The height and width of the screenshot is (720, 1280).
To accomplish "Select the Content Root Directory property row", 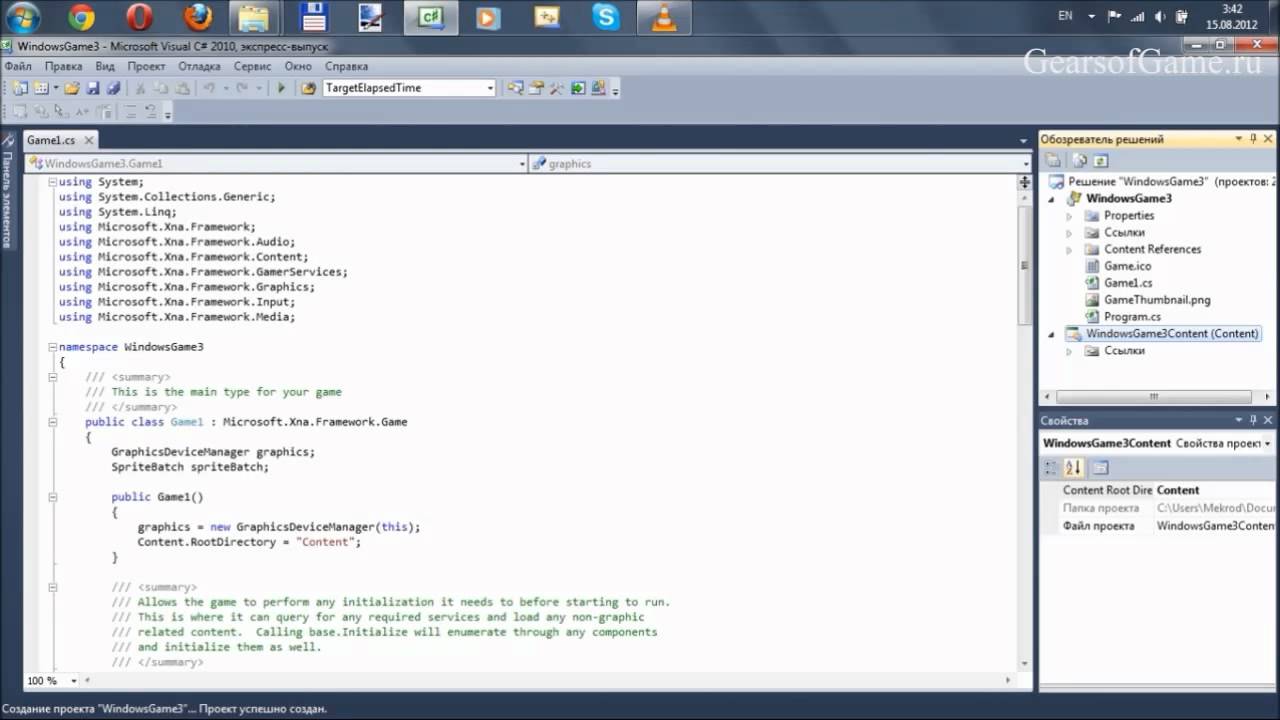I will (1159, 490).
